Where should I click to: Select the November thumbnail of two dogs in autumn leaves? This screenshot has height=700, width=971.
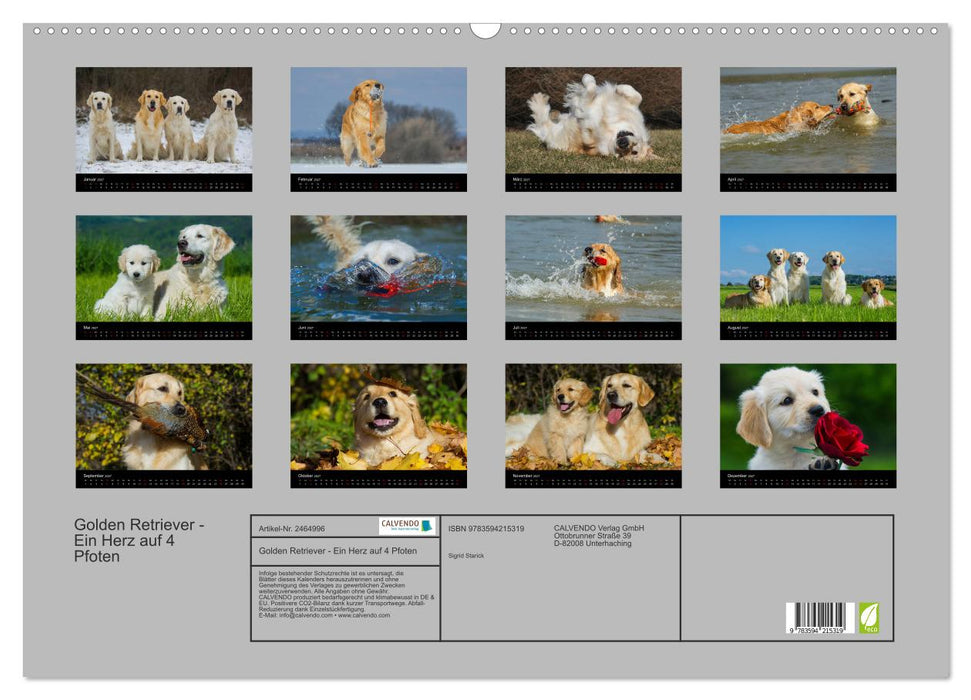(593, 426)
